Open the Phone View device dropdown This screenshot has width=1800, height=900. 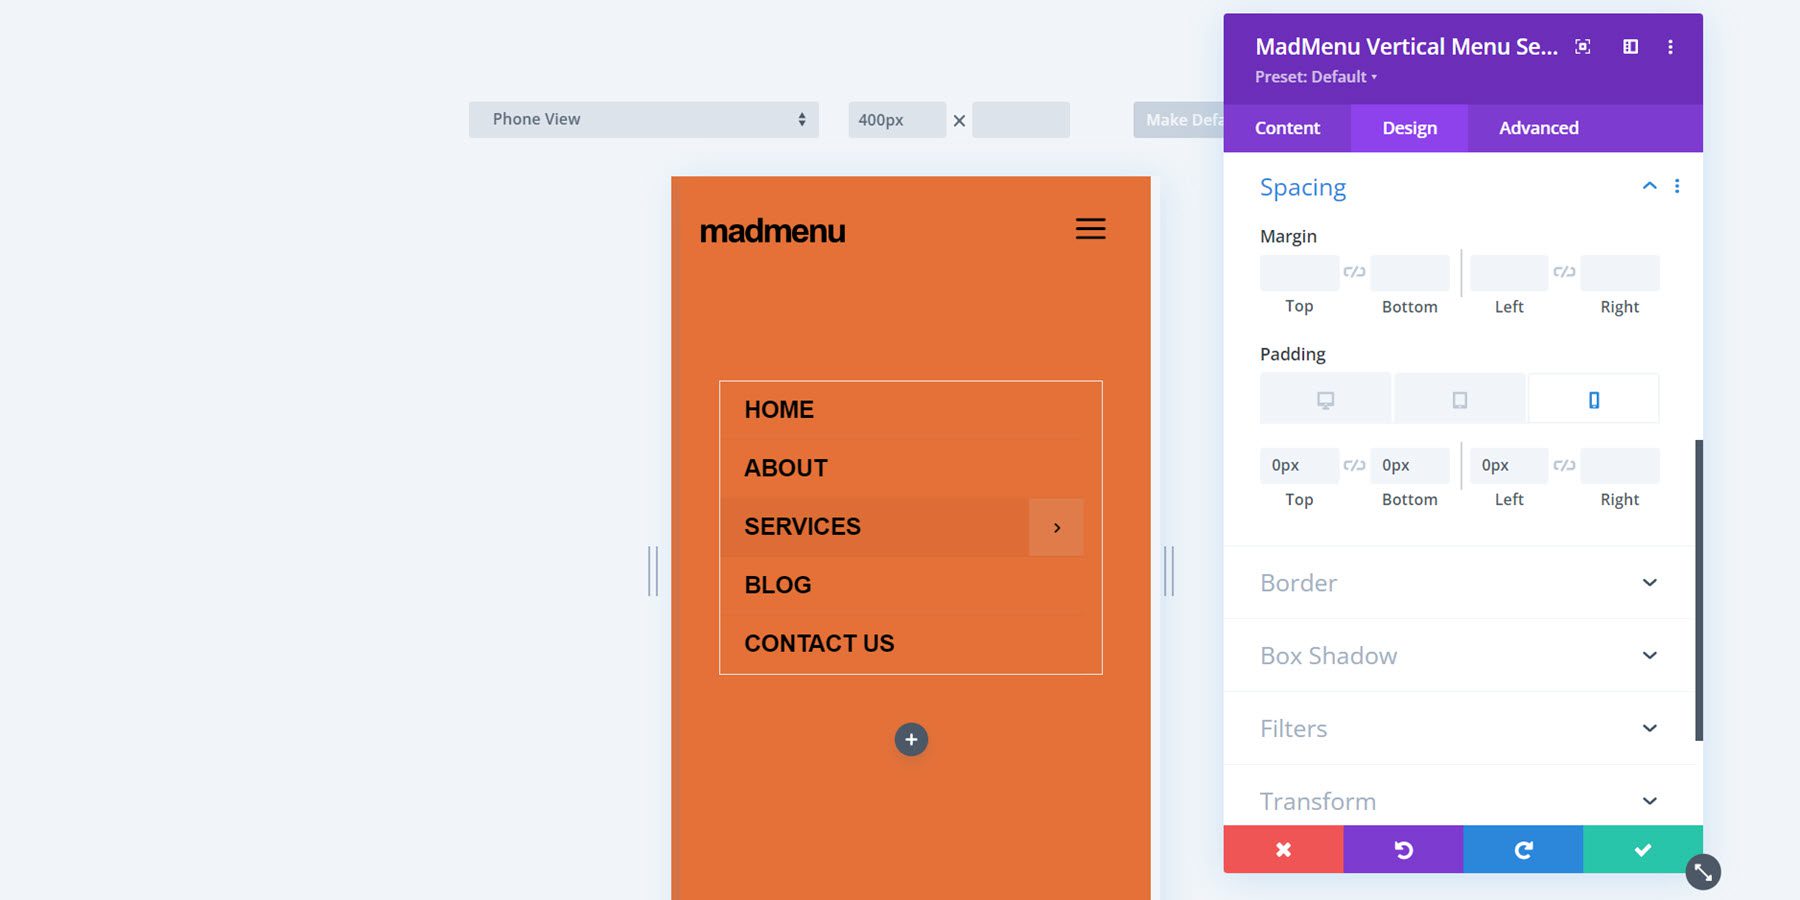click(x=643, y=119)
